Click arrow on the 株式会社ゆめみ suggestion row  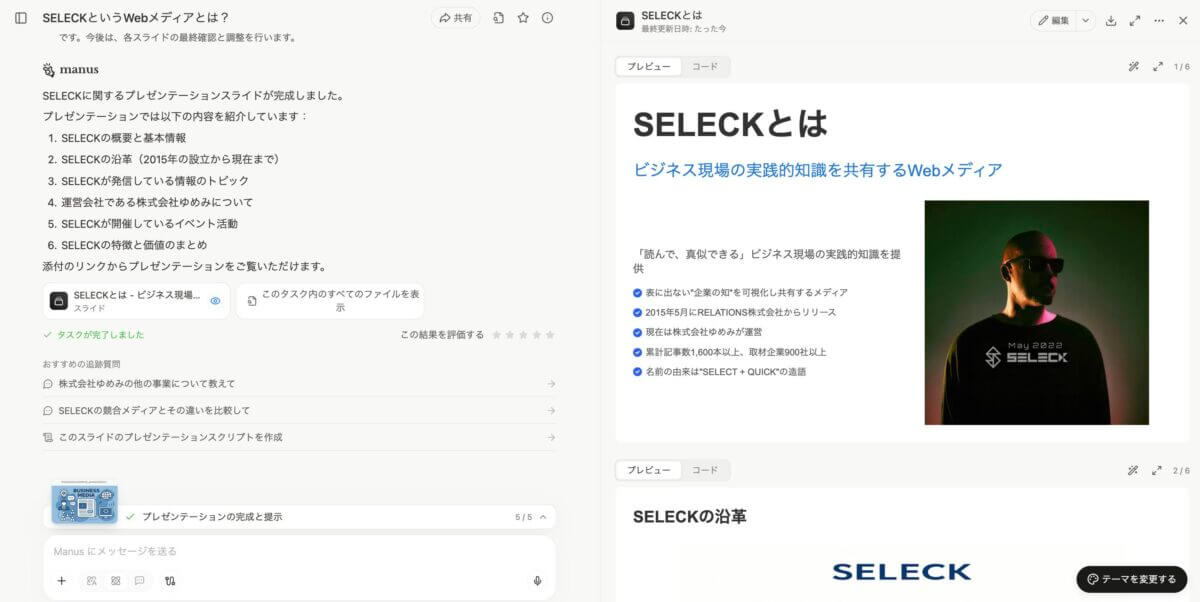click(551, 384)
